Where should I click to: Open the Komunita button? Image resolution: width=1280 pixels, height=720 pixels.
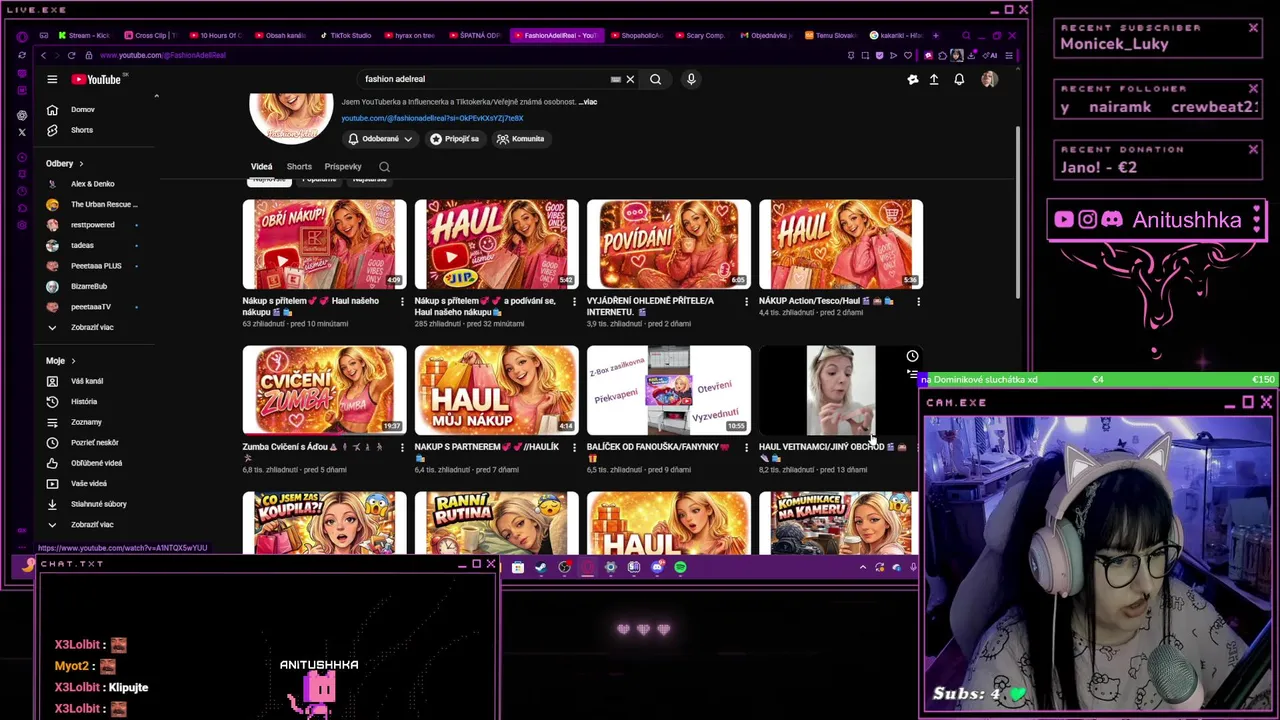point(520,139)
